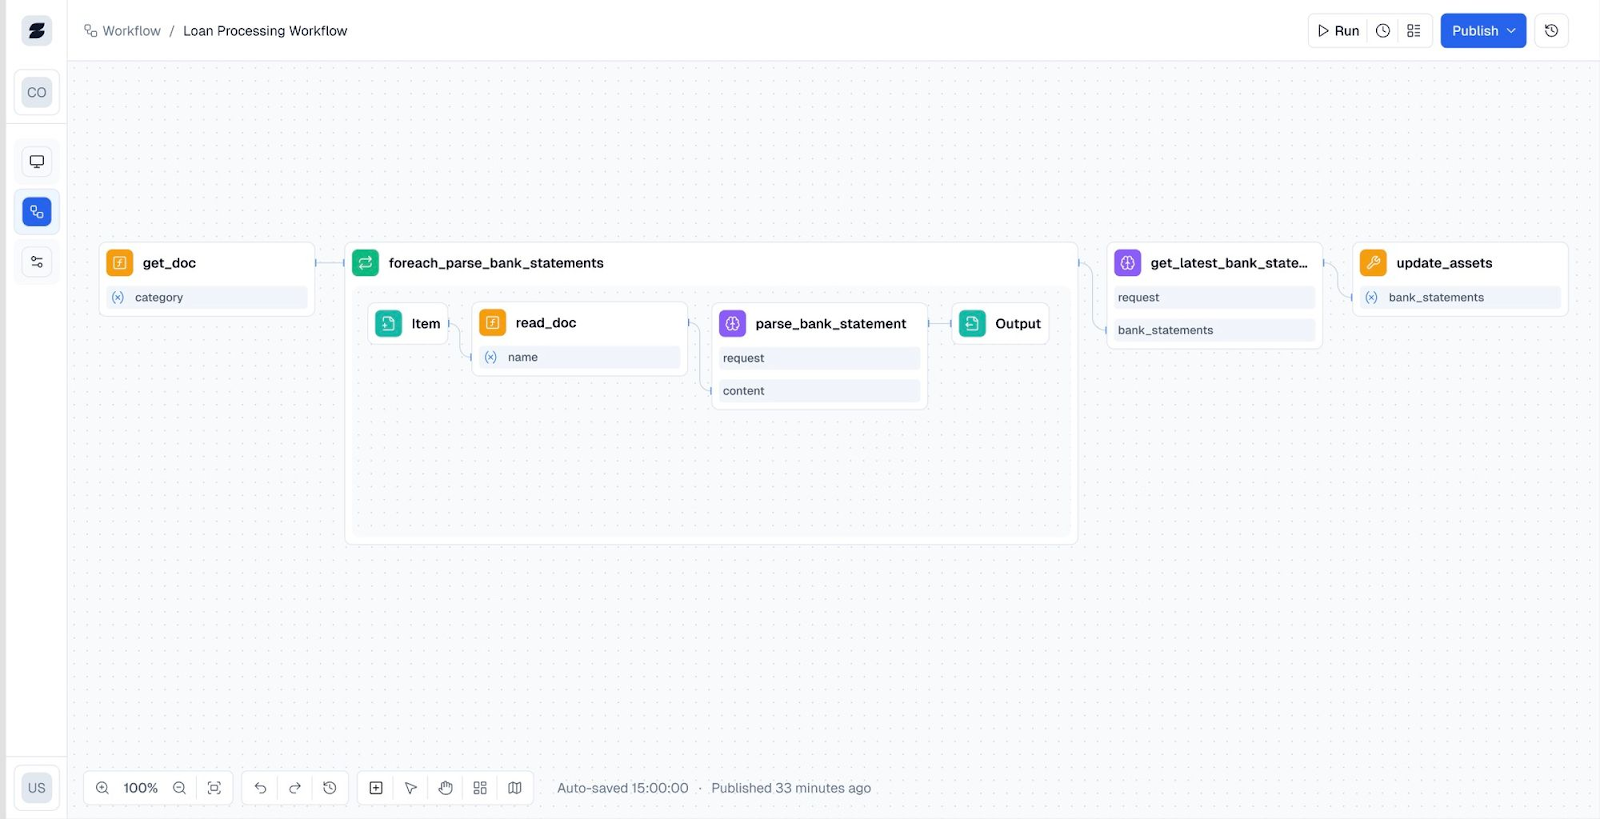Screen dimensions: 1600x819
Task: Click the 100% zoom level
Action: click(141, 788)
